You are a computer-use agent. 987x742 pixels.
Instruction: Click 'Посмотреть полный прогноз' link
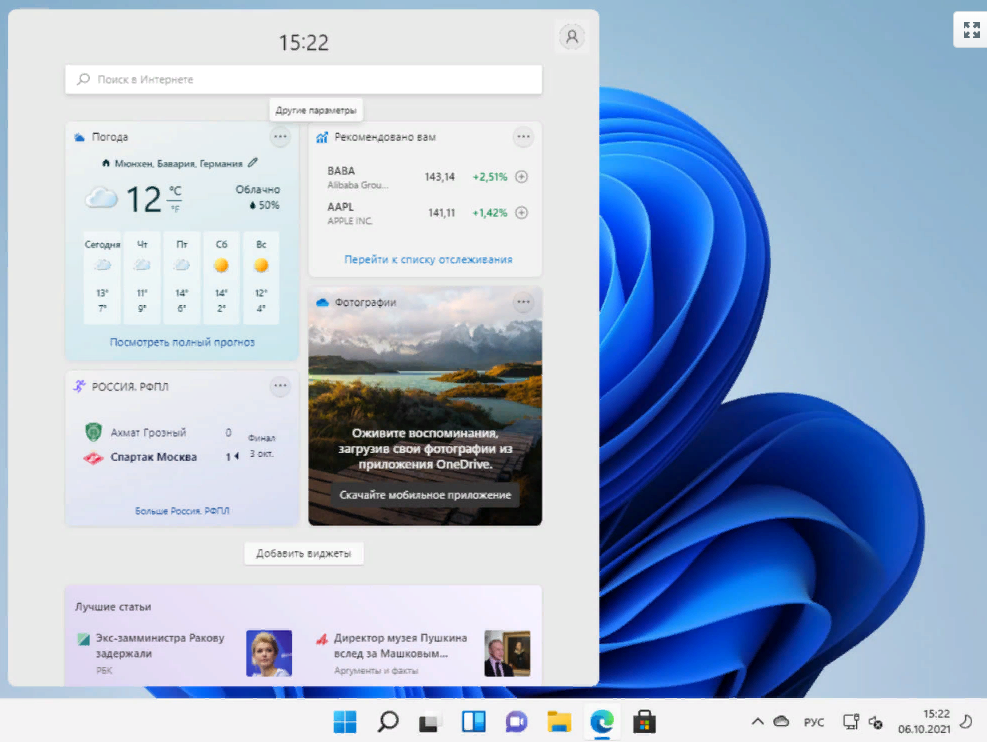(x=182, y=342)
